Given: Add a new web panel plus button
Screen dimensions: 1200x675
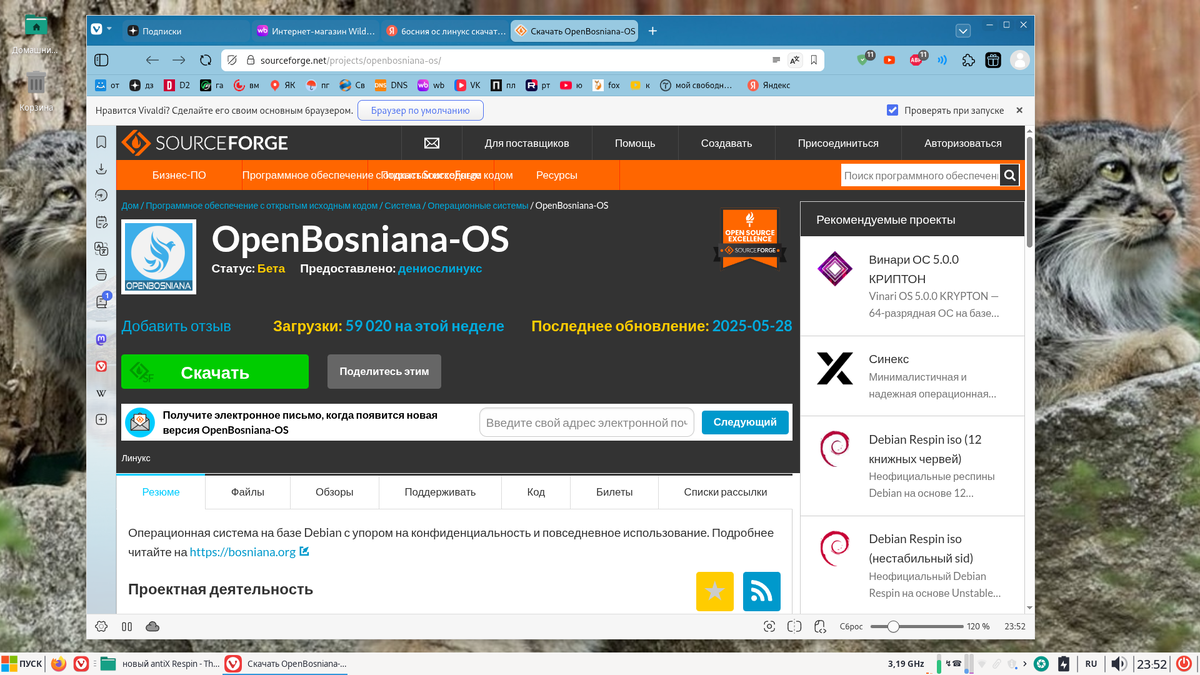Looking at the screenshot, I should point(101,419).
